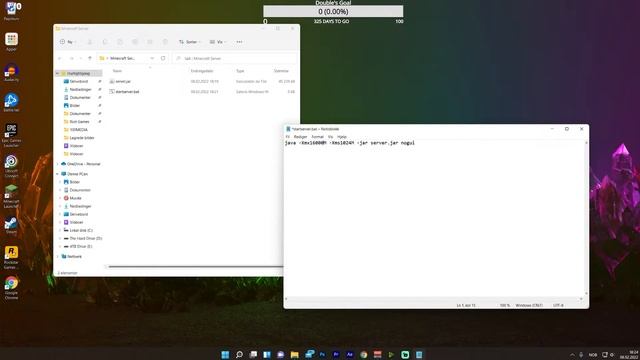Image resolution: width=640 pixels, height=360 pixels.
Task: Sort by the Type column header
Action: (x=240, y=71)
